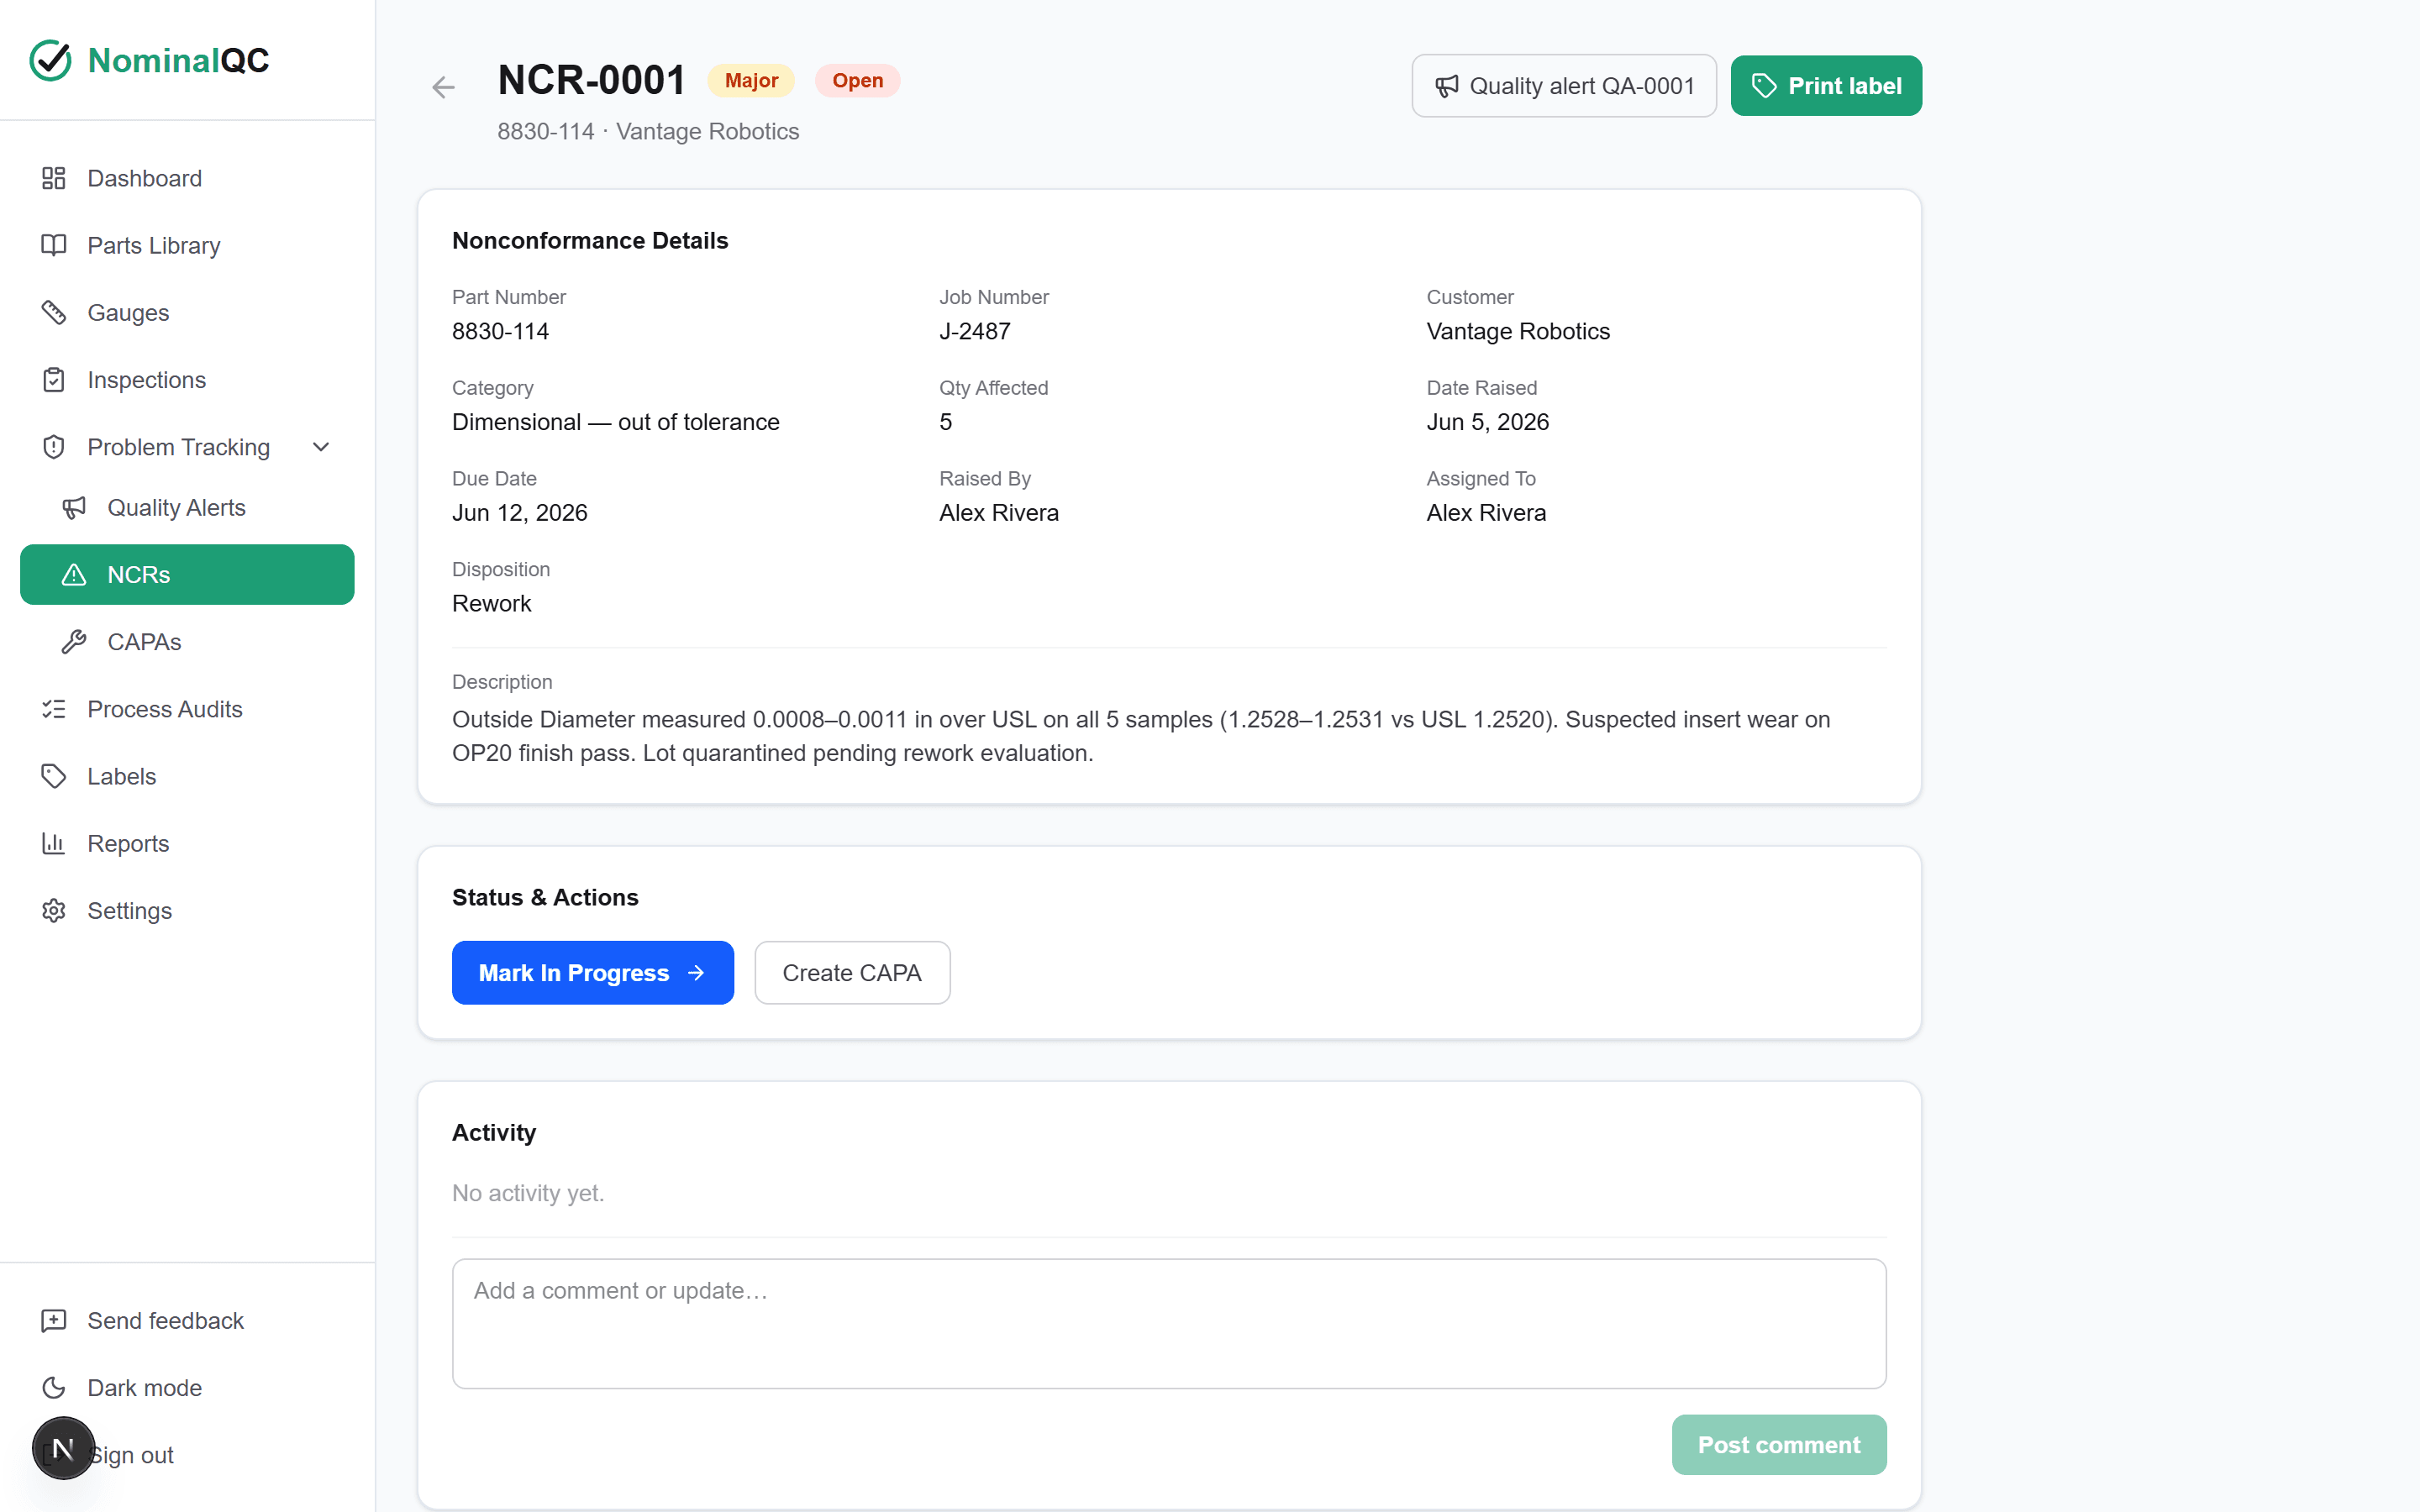
Task: Select NCRs in the sidebar
Action: click(187, 575)
